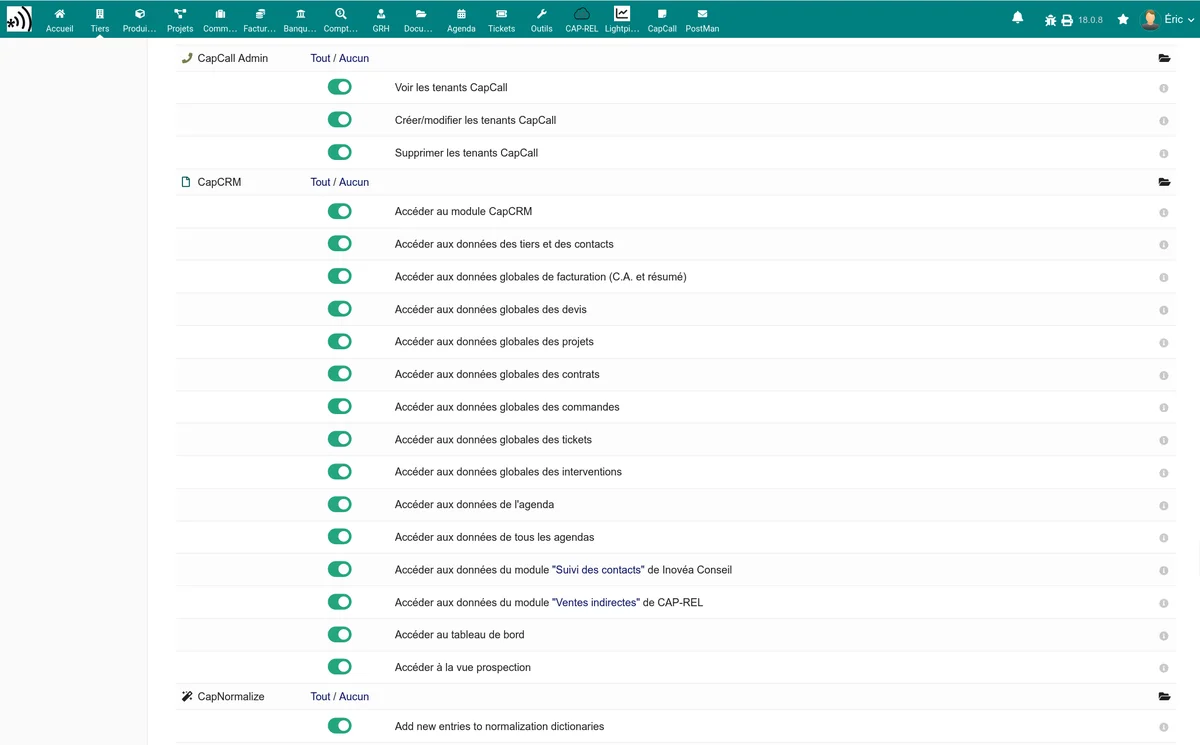Screen dimensions: 1200x745
Task: Click the printer icon
Action: click(x=1067, y=20)
